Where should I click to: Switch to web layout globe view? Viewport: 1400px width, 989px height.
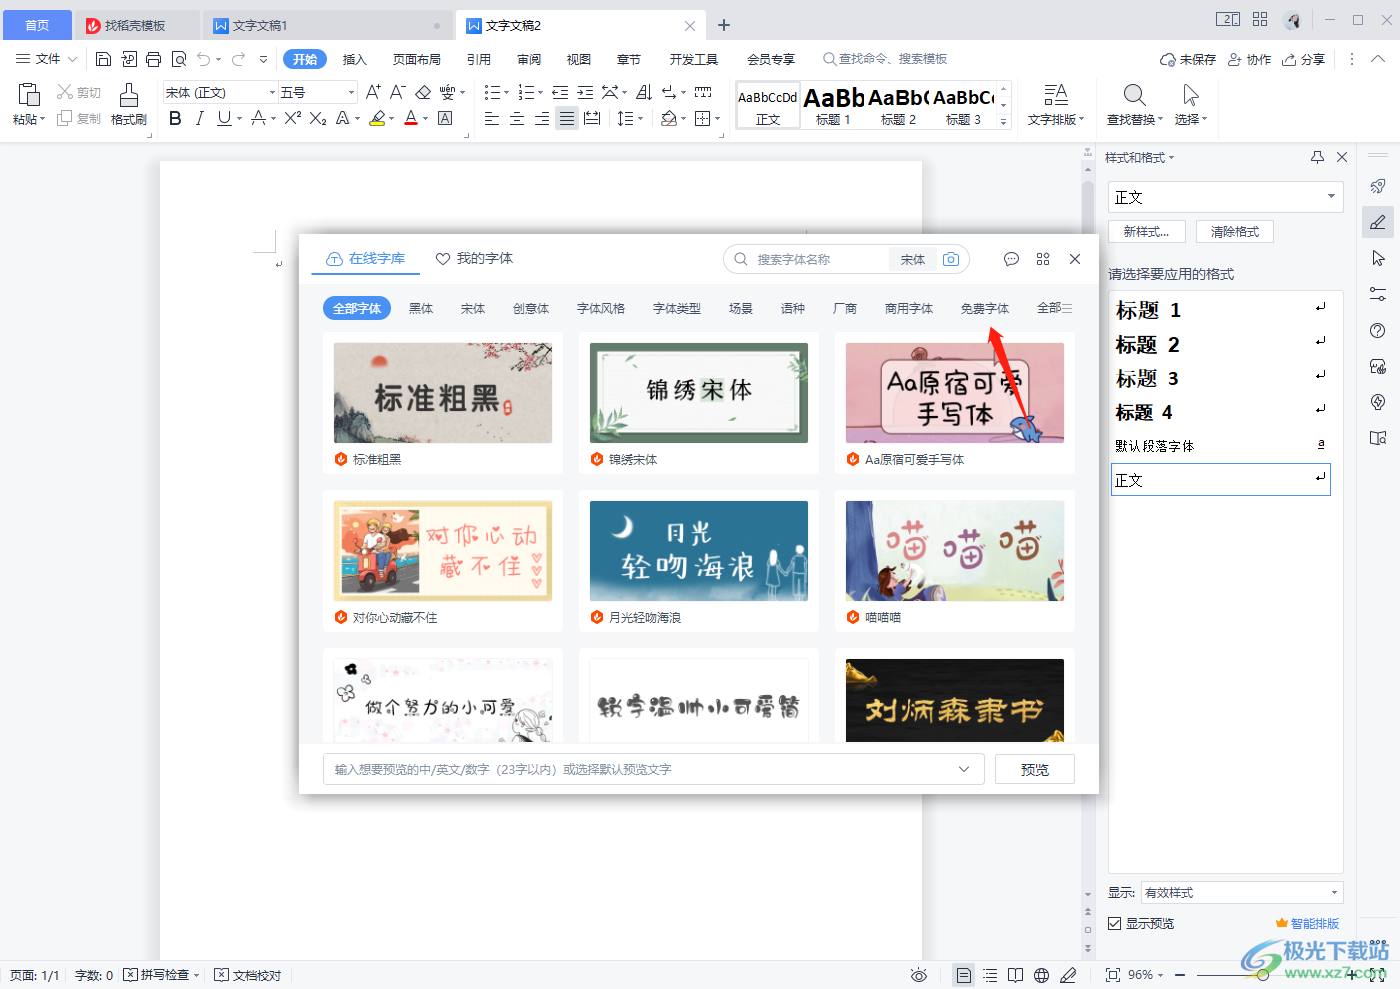pyautogui.click(x=1041, y=975)
